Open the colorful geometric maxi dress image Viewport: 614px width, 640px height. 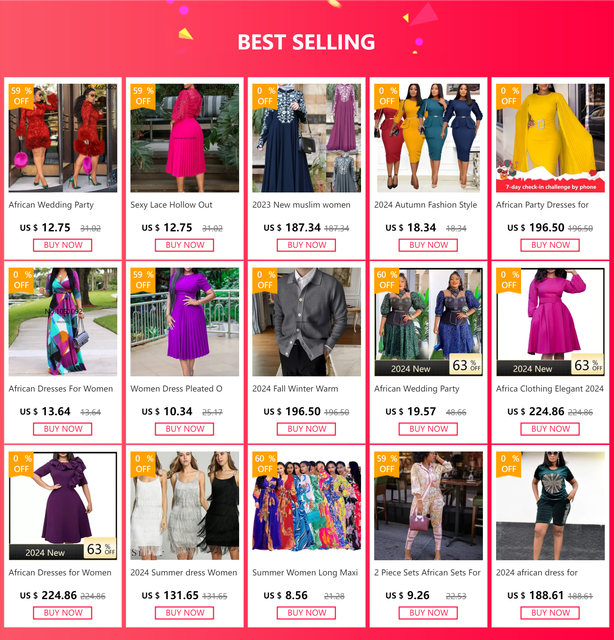pyautogui.click(x=62, y=322)
